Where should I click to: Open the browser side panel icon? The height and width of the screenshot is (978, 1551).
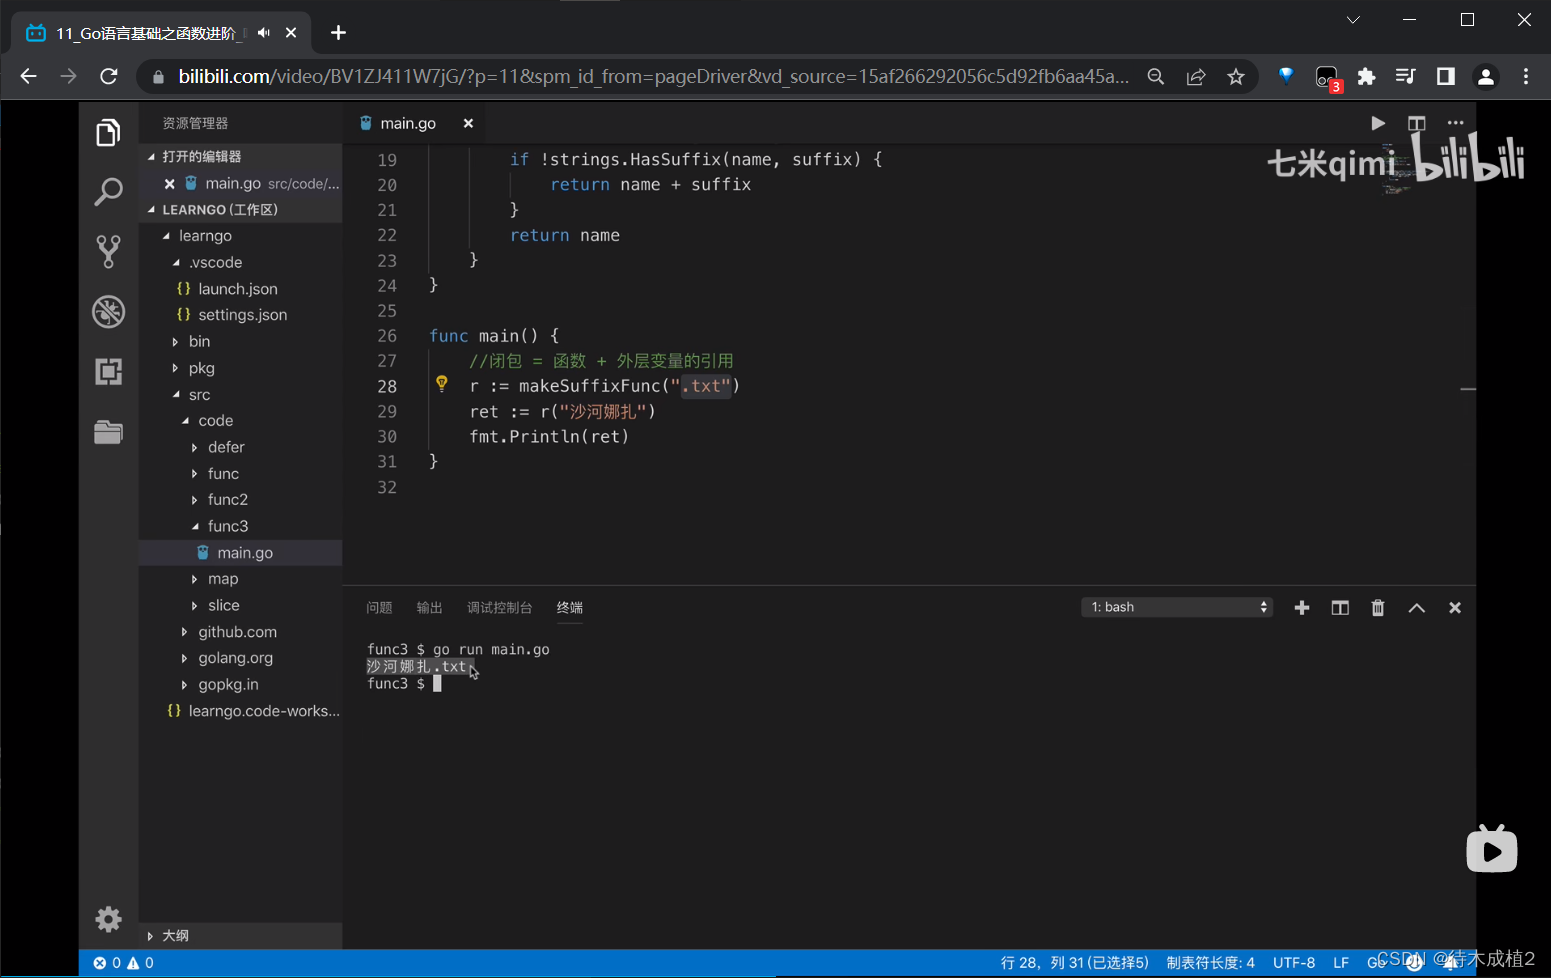click(1446, 77)
